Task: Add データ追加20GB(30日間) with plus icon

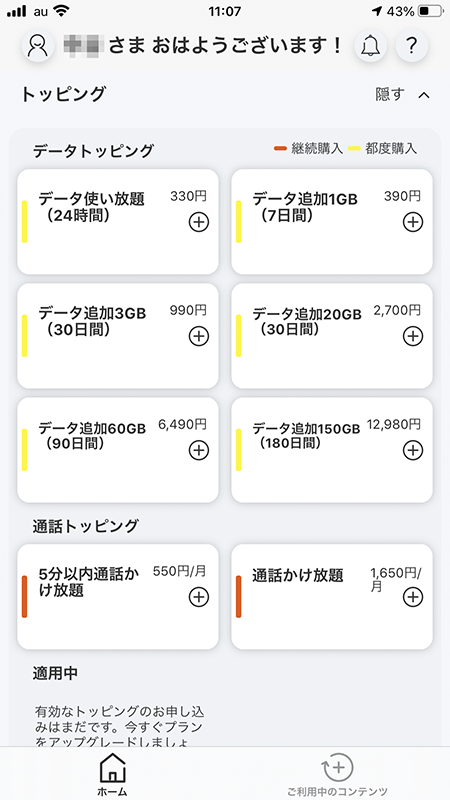Action: point(413,336)
